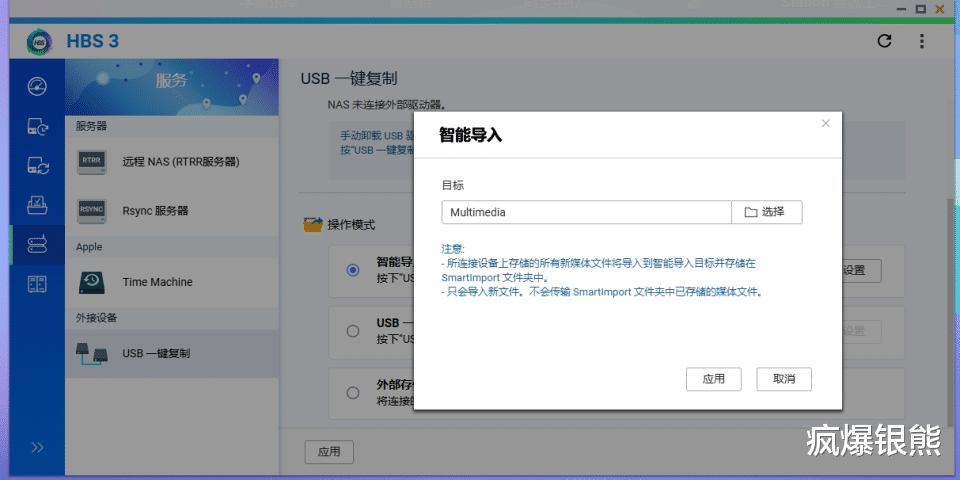Click the RTRR server icon
The image size is (960, 480).
(x=92, y=162)
